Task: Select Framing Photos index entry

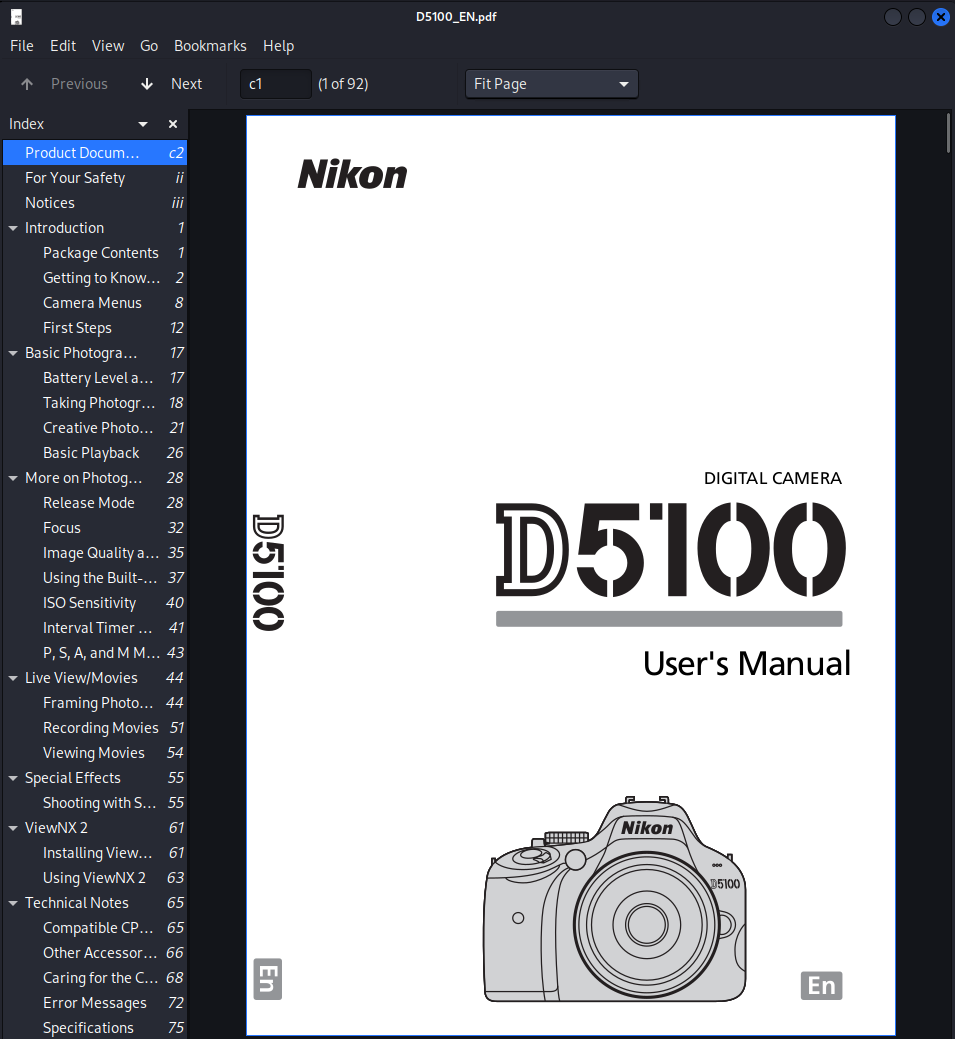Action: click(x=95, y=703)
